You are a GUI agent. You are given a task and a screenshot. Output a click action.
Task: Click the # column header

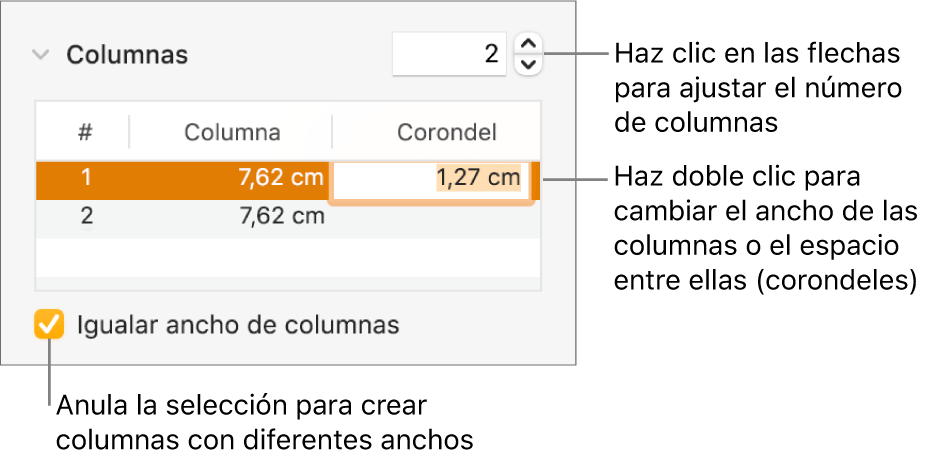tap(86, 132)
